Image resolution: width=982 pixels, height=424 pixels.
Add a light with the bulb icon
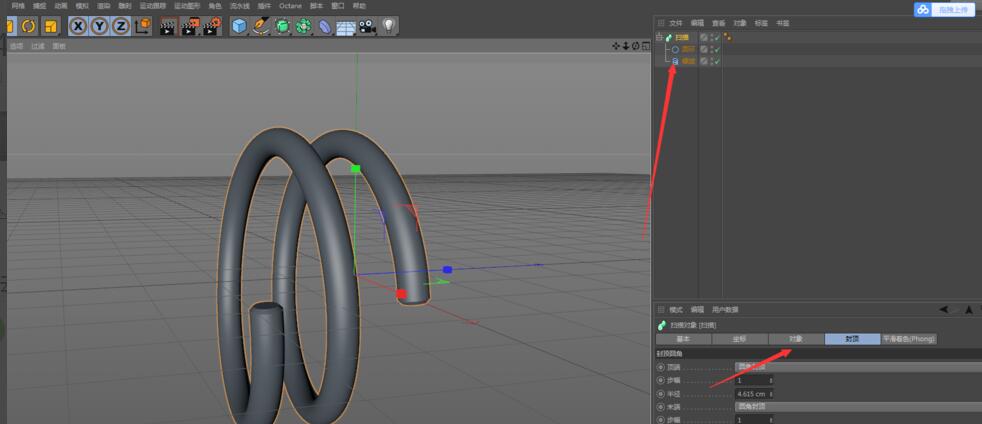coord(389,26)
